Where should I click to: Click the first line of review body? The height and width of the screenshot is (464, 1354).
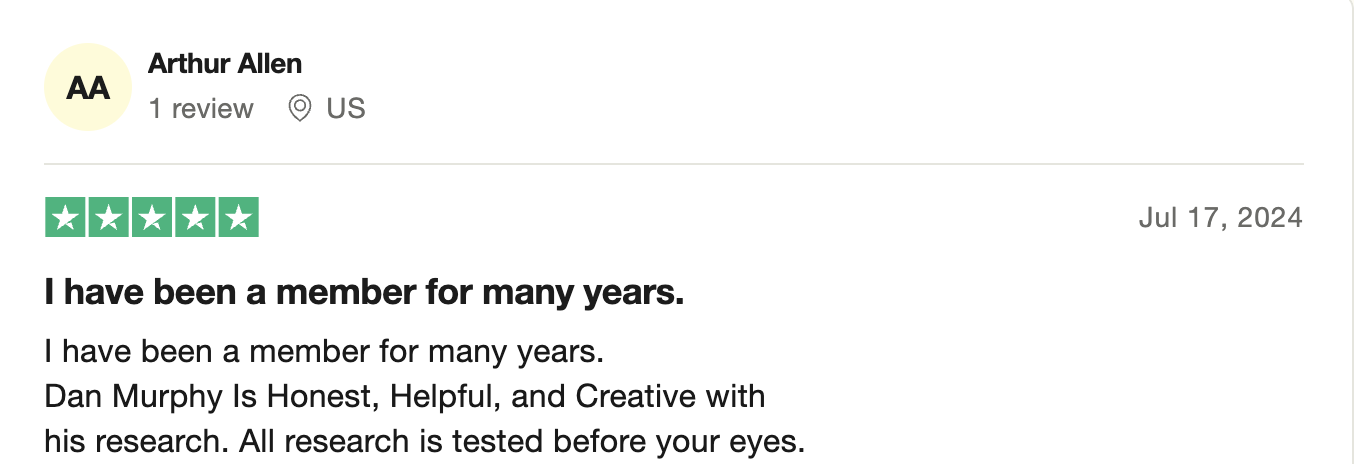[325, 352]
